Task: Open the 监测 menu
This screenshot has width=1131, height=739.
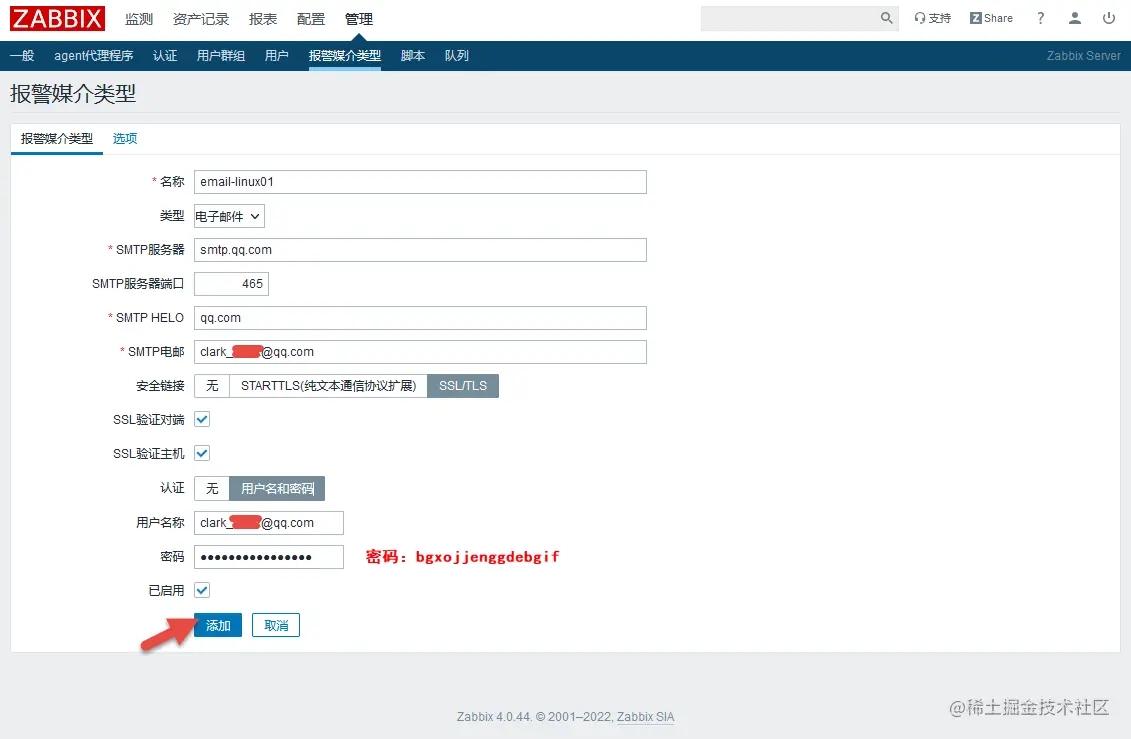Action: coord(138,17)
